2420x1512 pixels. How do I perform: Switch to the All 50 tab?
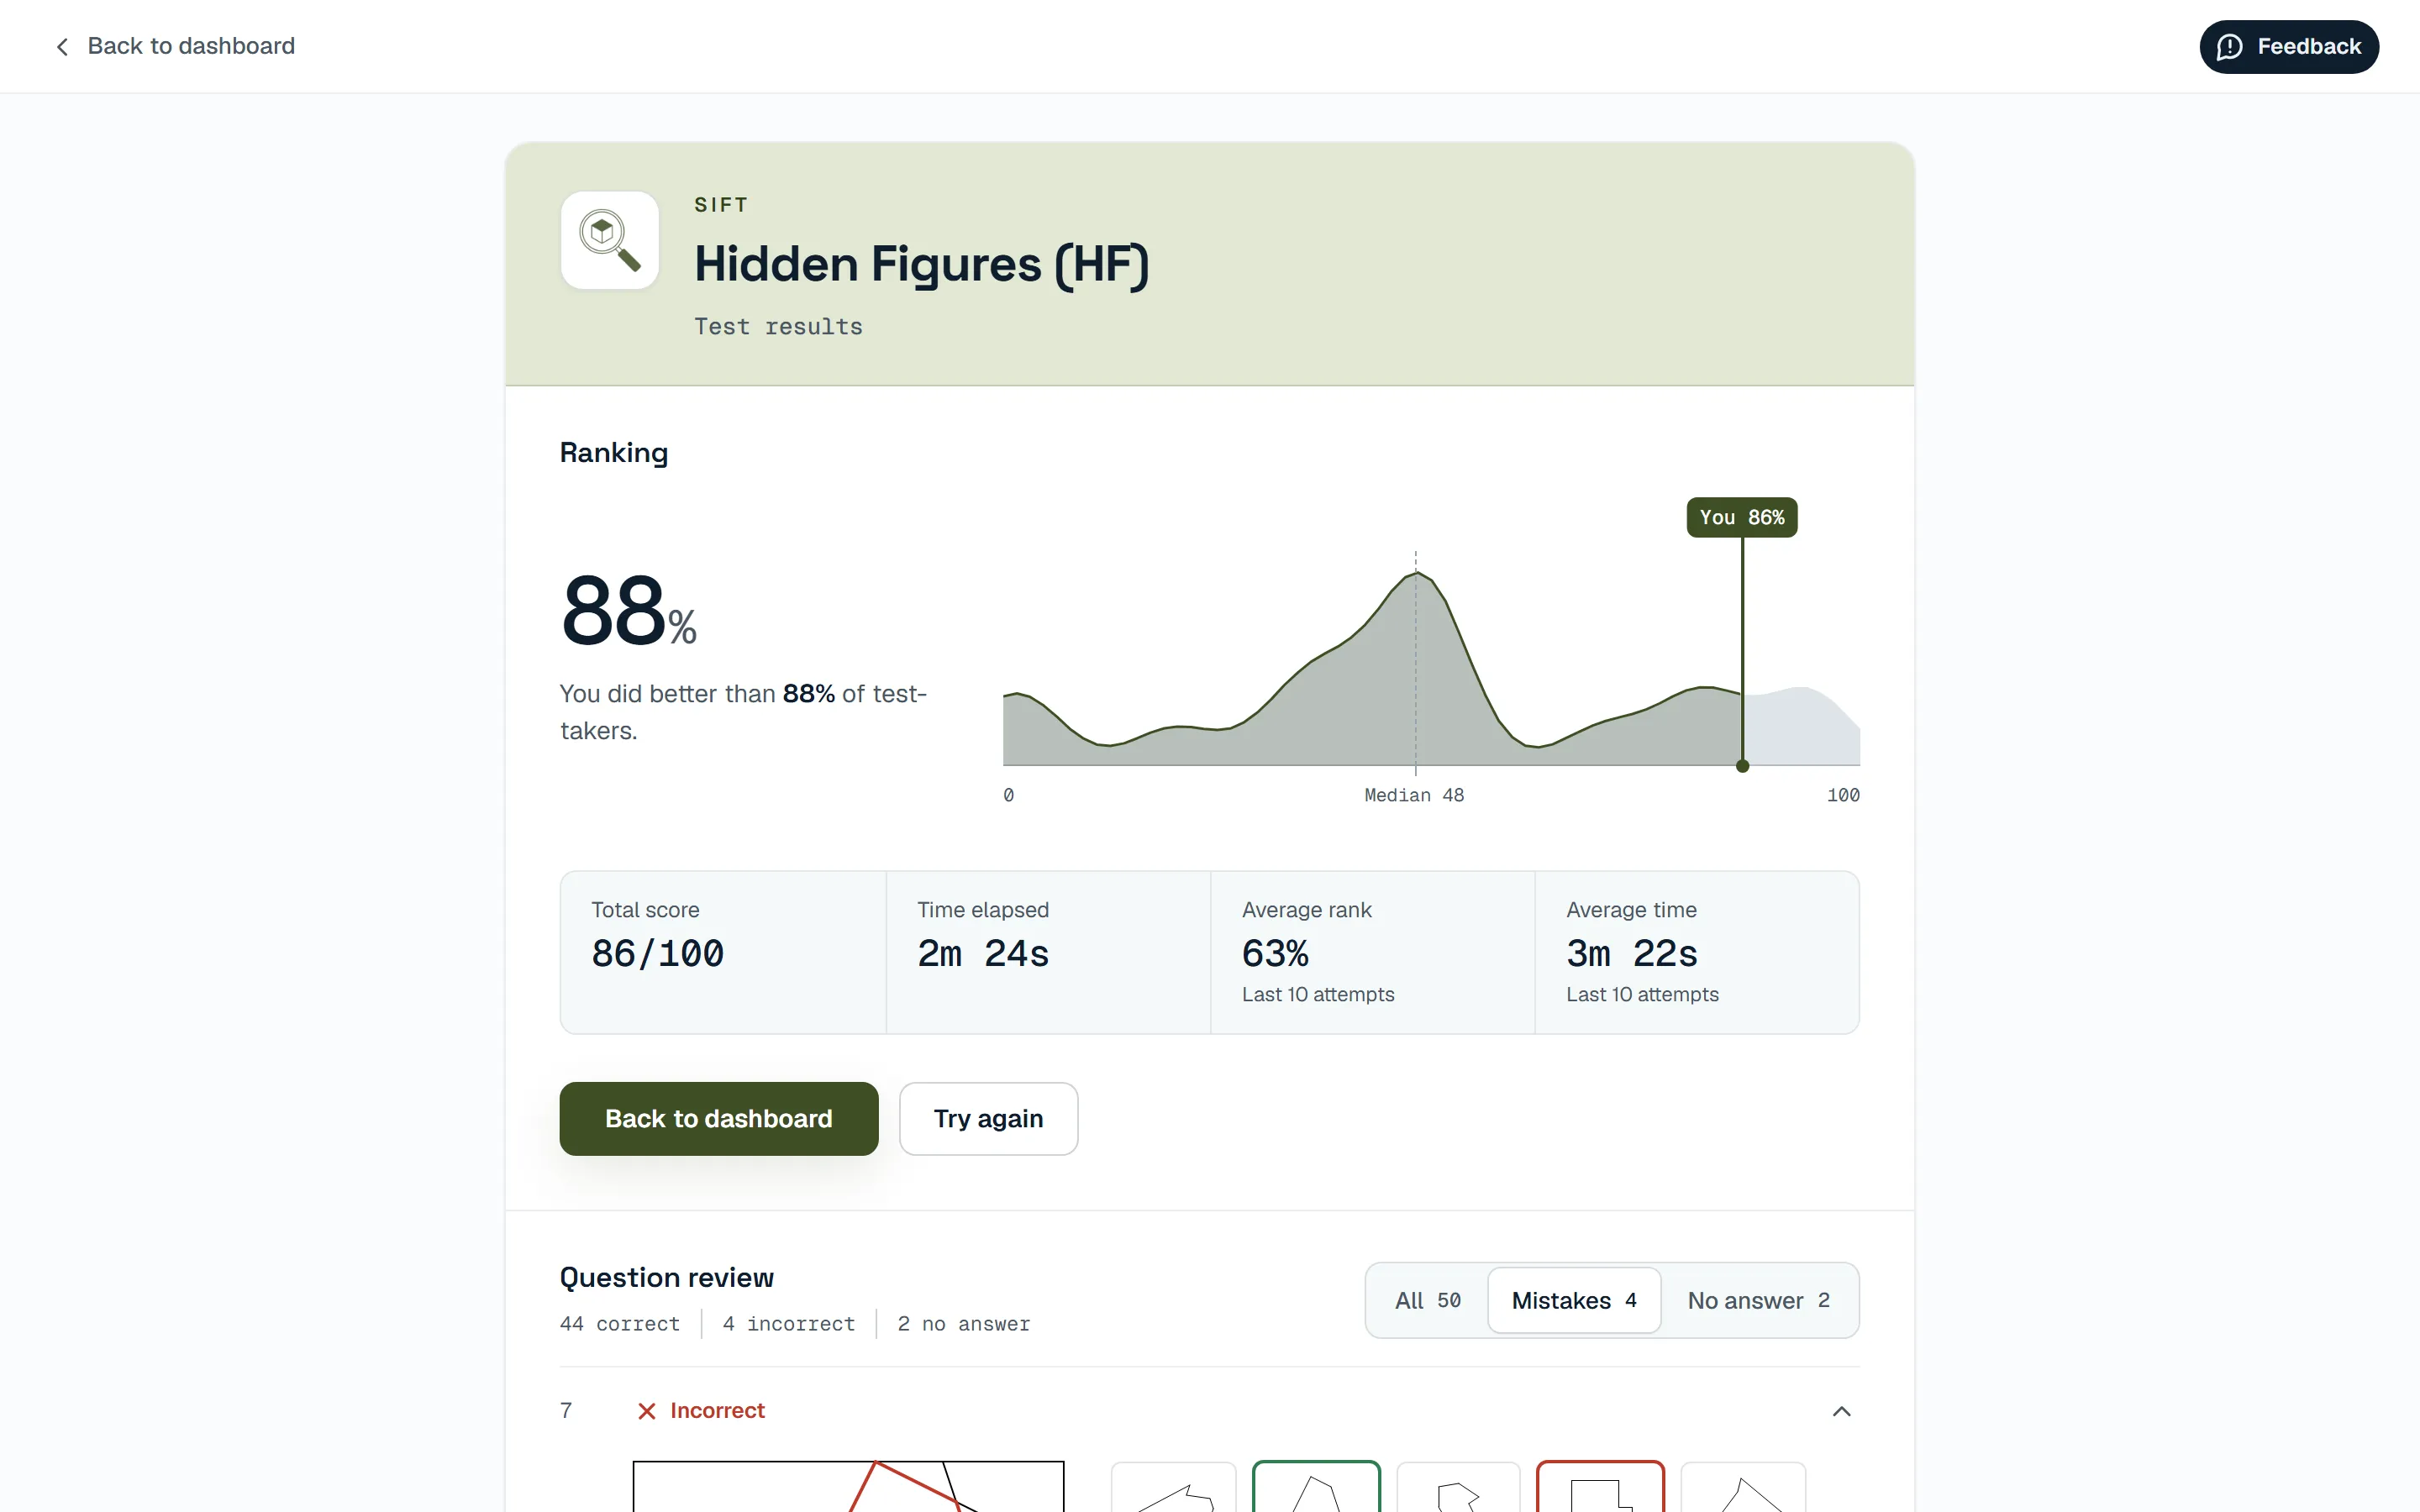pos(1427,1300)
